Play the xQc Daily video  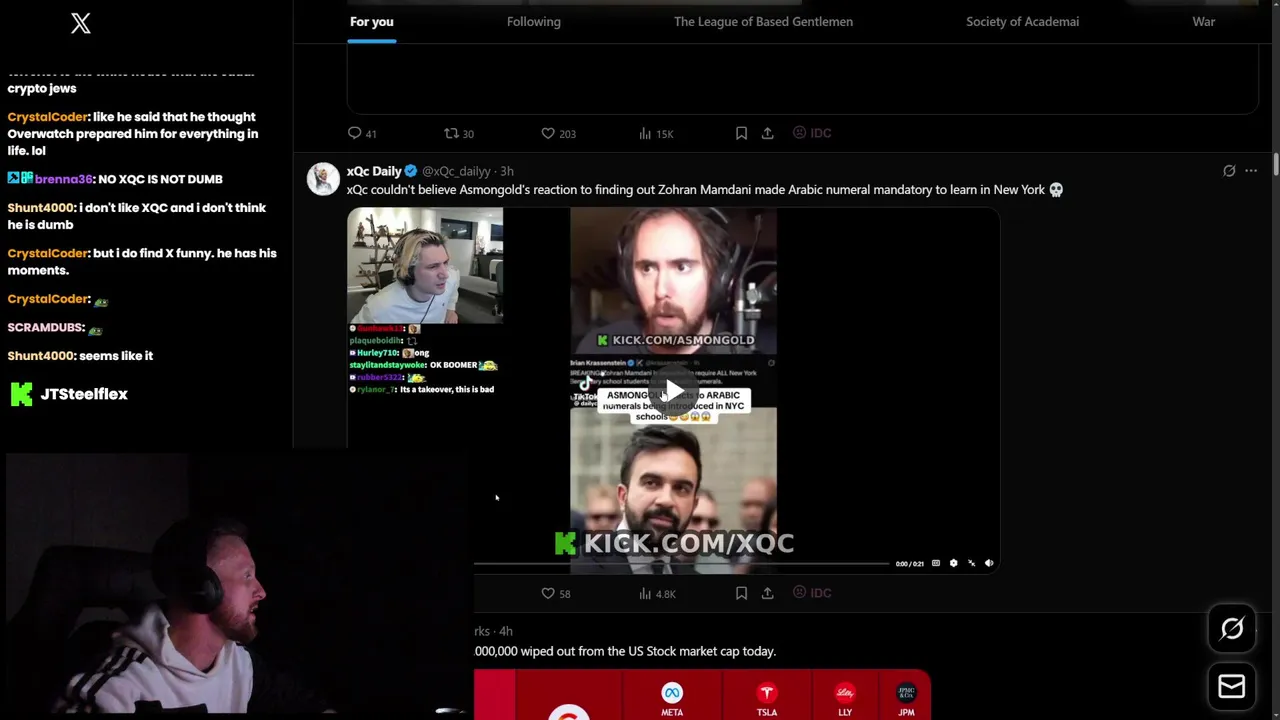[673, 390]
